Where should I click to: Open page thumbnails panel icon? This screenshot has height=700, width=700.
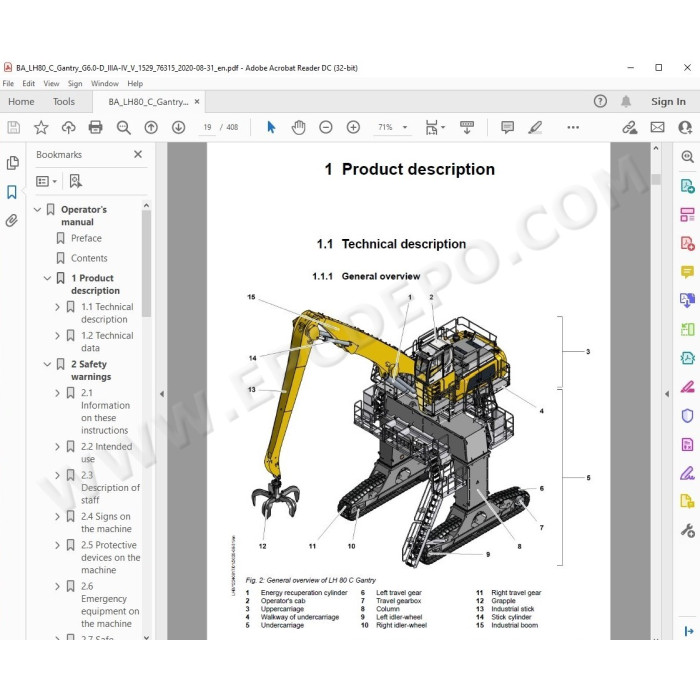click(12, 163)
